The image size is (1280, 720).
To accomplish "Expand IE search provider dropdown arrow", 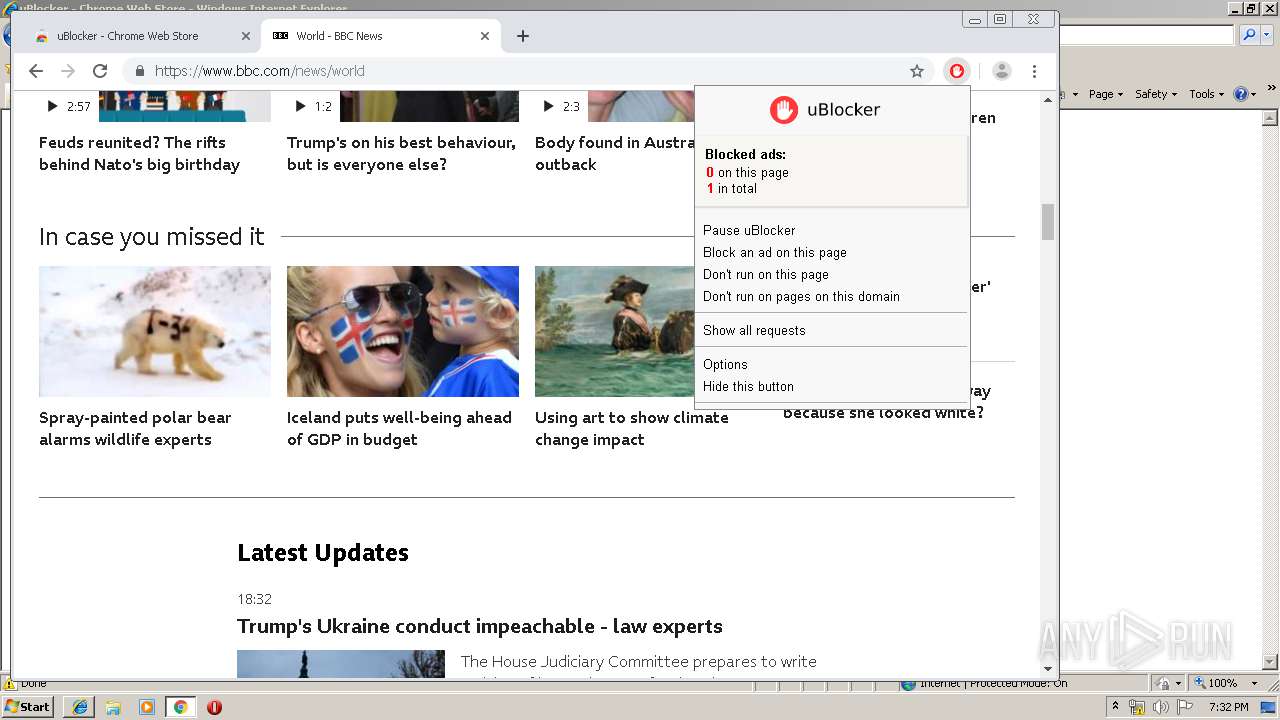I will click(1265, 35).
